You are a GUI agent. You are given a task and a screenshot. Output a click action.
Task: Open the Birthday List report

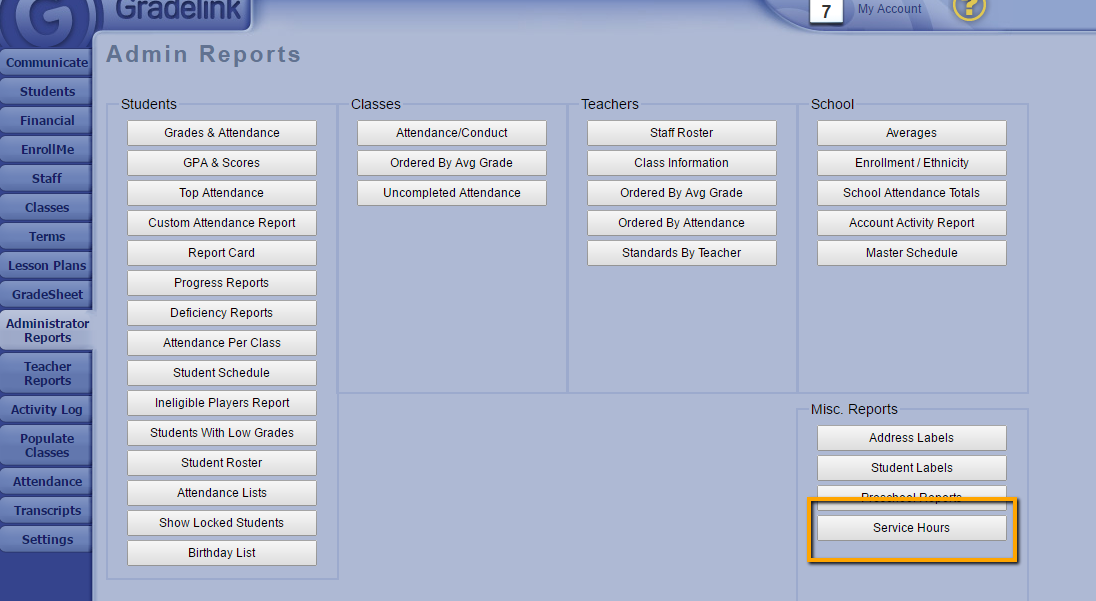tap(222, 553)
